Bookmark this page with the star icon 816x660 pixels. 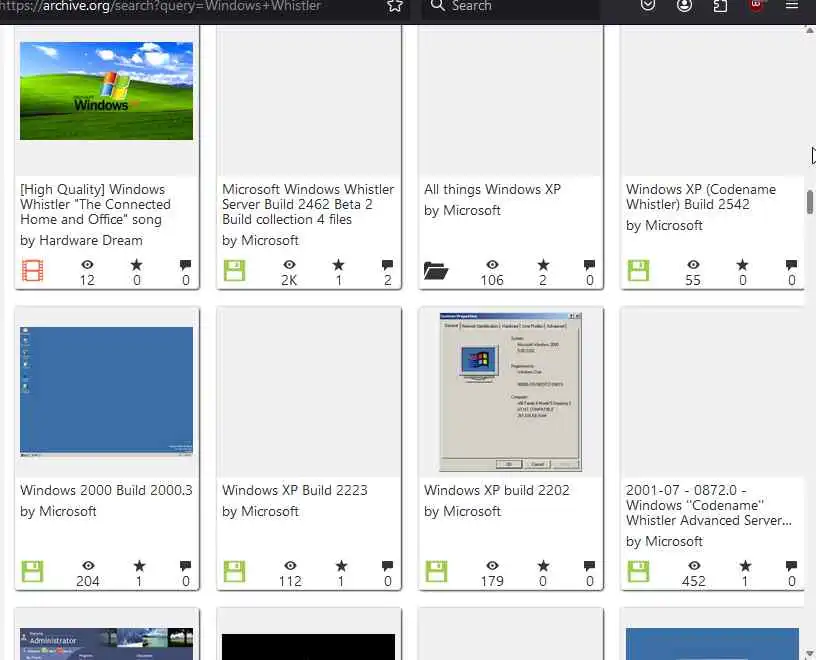[395, 6]
